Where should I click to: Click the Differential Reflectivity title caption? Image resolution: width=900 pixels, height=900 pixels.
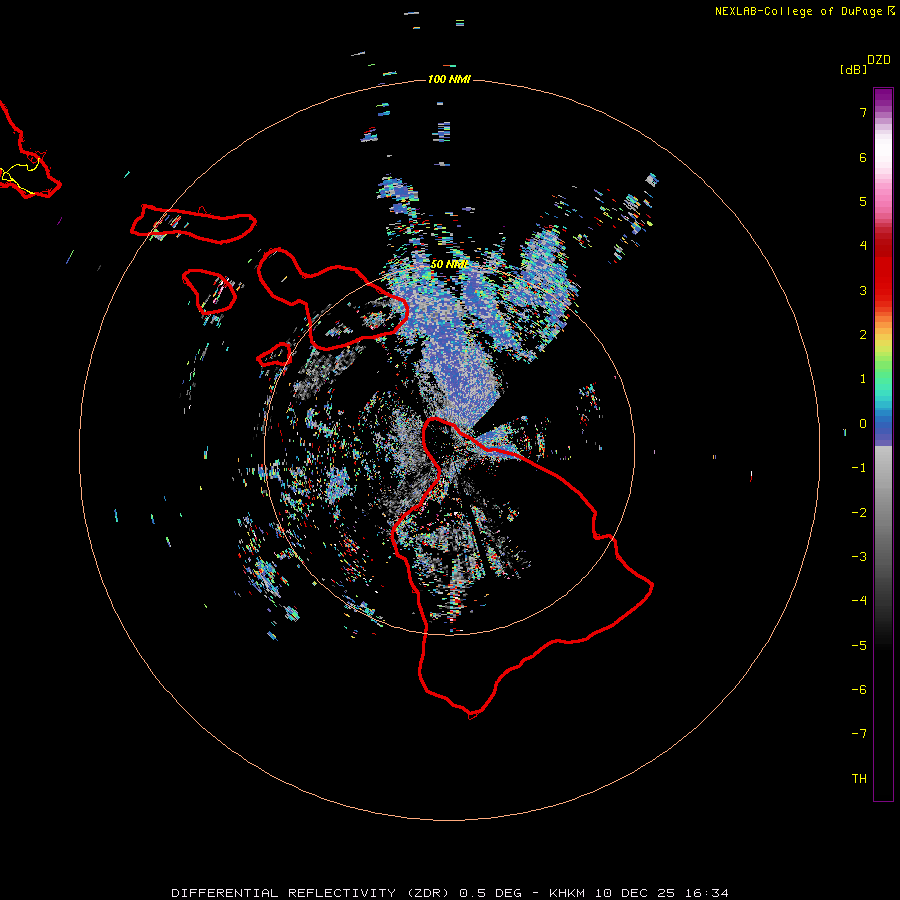click(x=450, y=893)
